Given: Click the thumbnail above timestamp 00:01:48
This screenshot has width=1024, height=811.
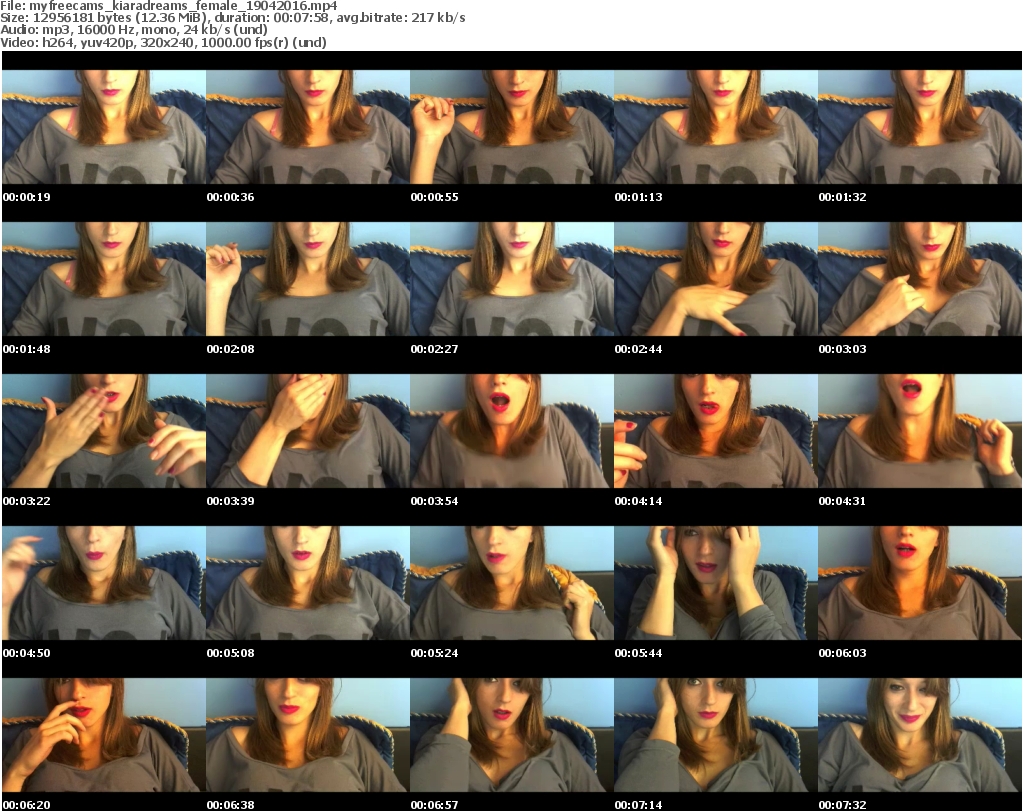Looking at the screenshot, I should click(104, 279).
